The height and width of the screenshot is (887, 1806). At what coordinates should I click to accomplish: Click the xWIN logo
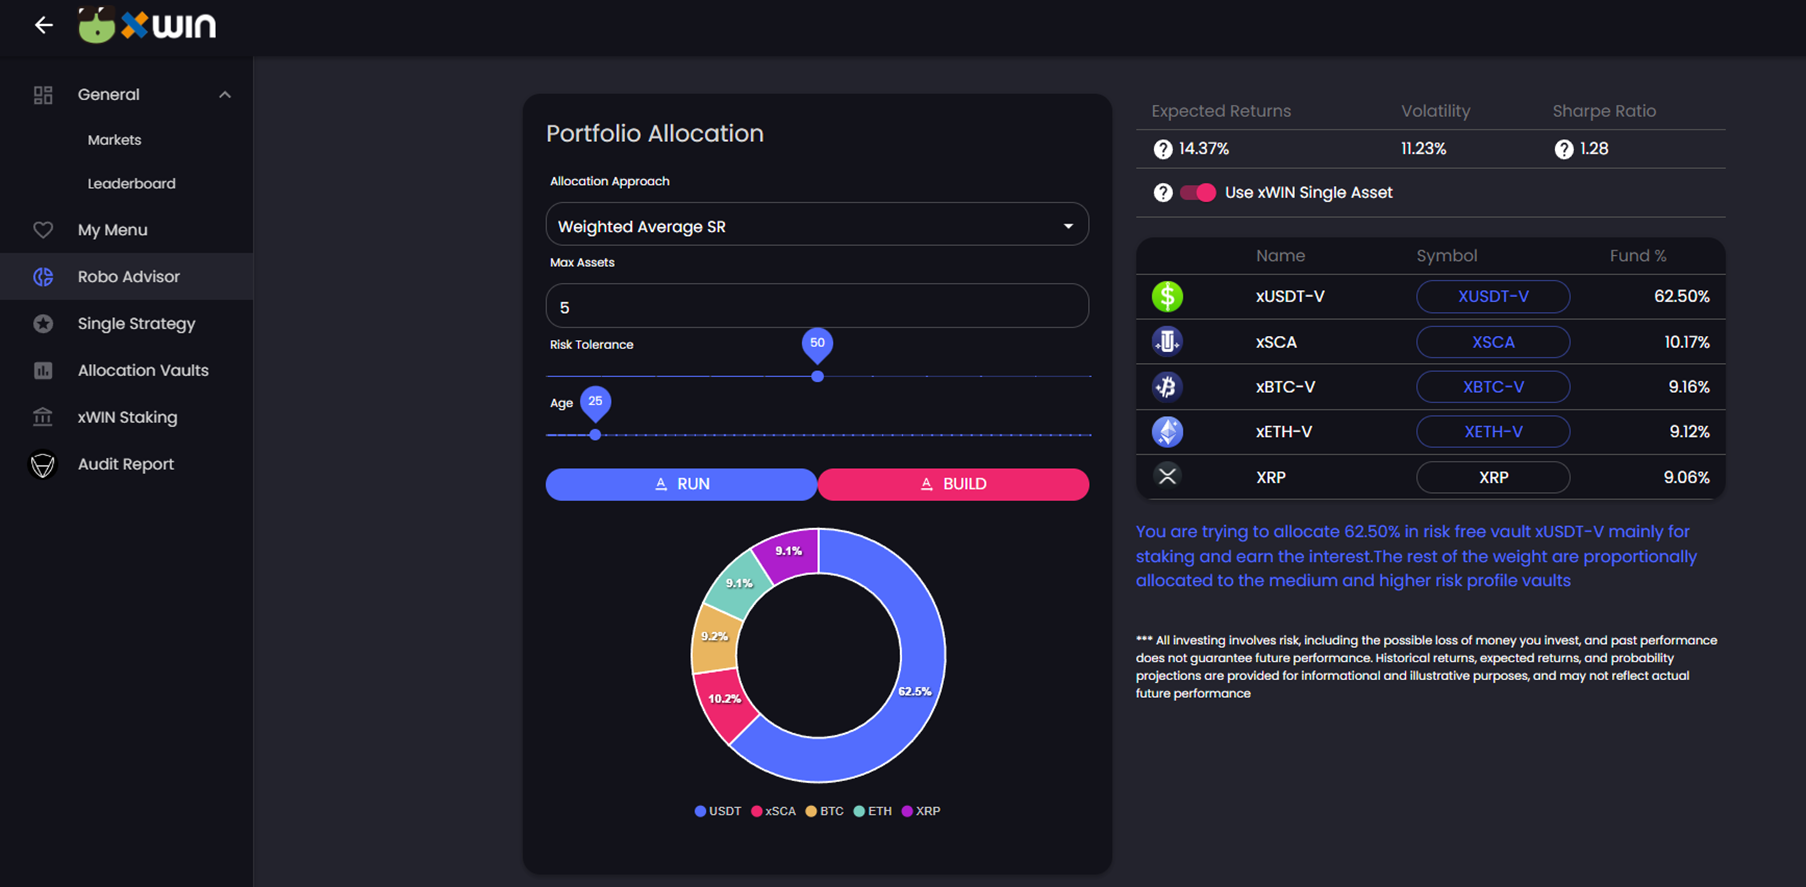(x=148, y=25)
